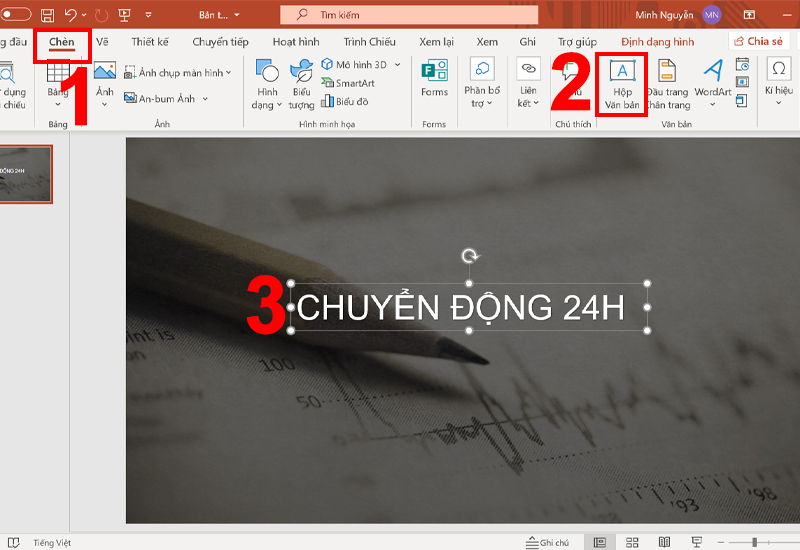Open the WordArt styles dropdown
Viewport: 800px width, 550px height.
click(x=713, y=85)
